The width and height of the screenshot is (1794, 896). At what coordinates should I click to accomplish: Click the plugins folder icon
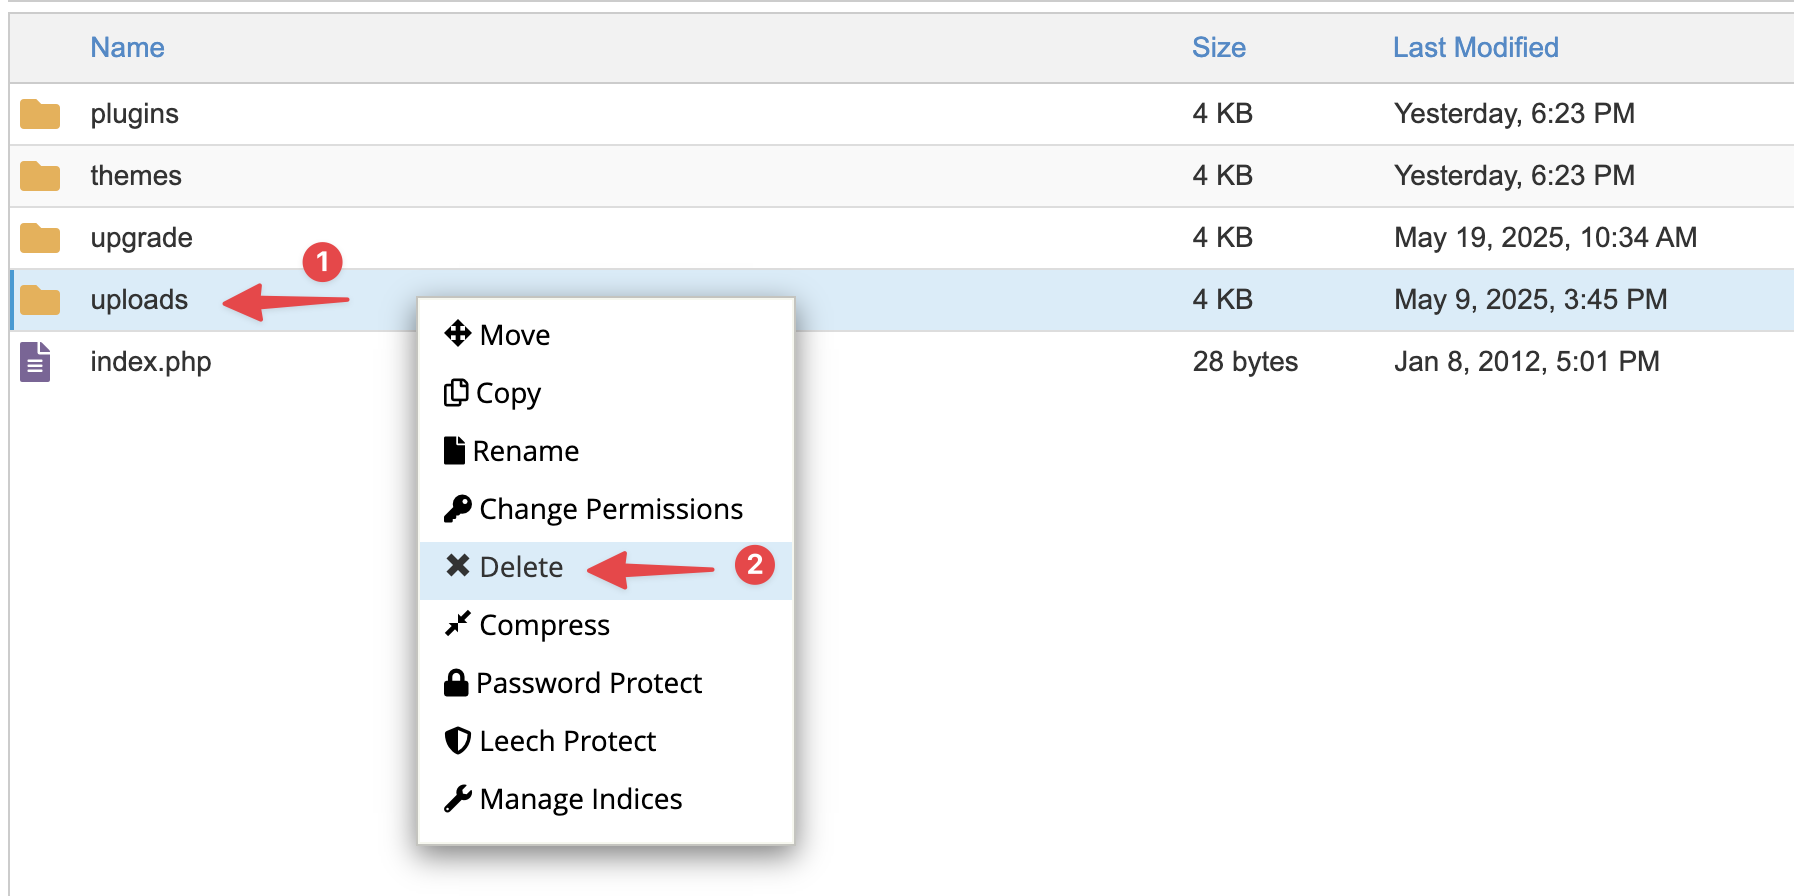(x=40, y=114)
